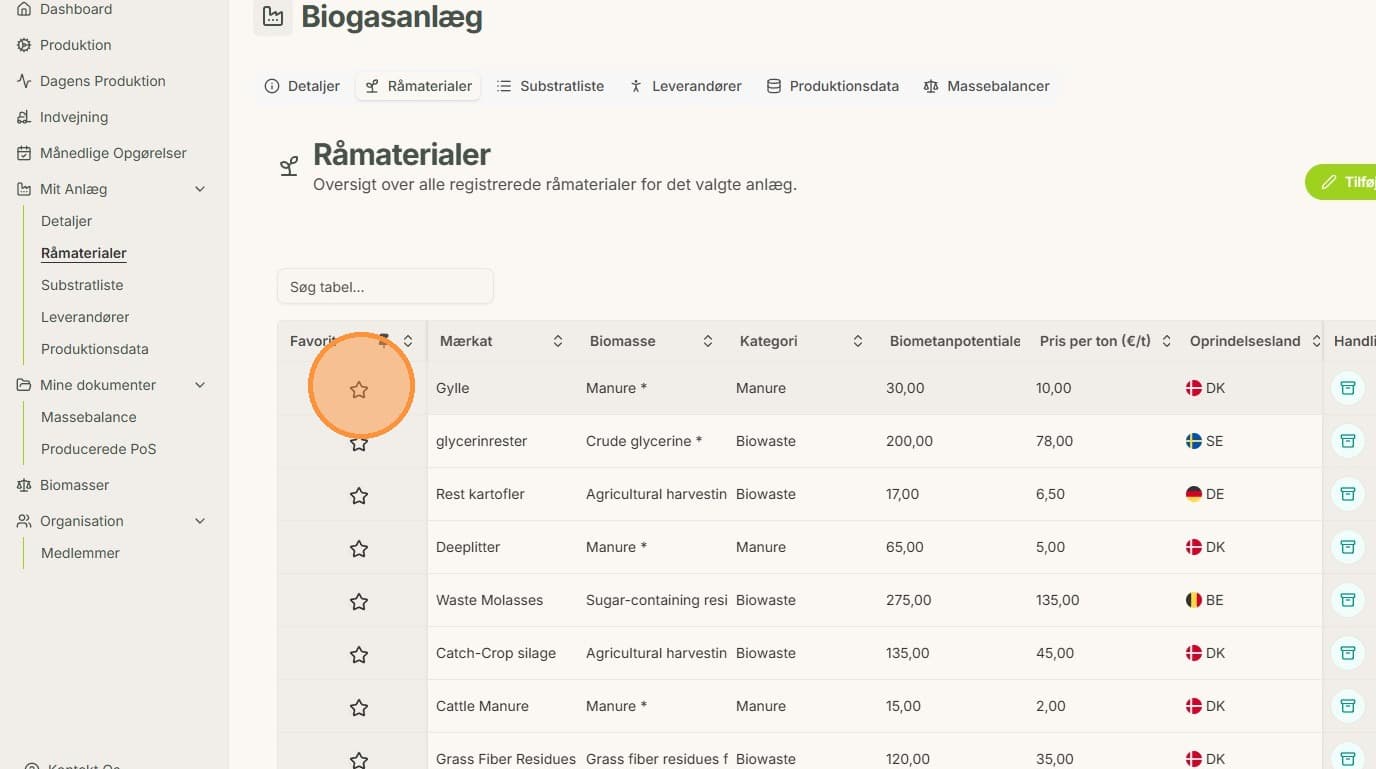Switch to the Massebalancer tab
The image size is (1376, 769).
[986, 86]
